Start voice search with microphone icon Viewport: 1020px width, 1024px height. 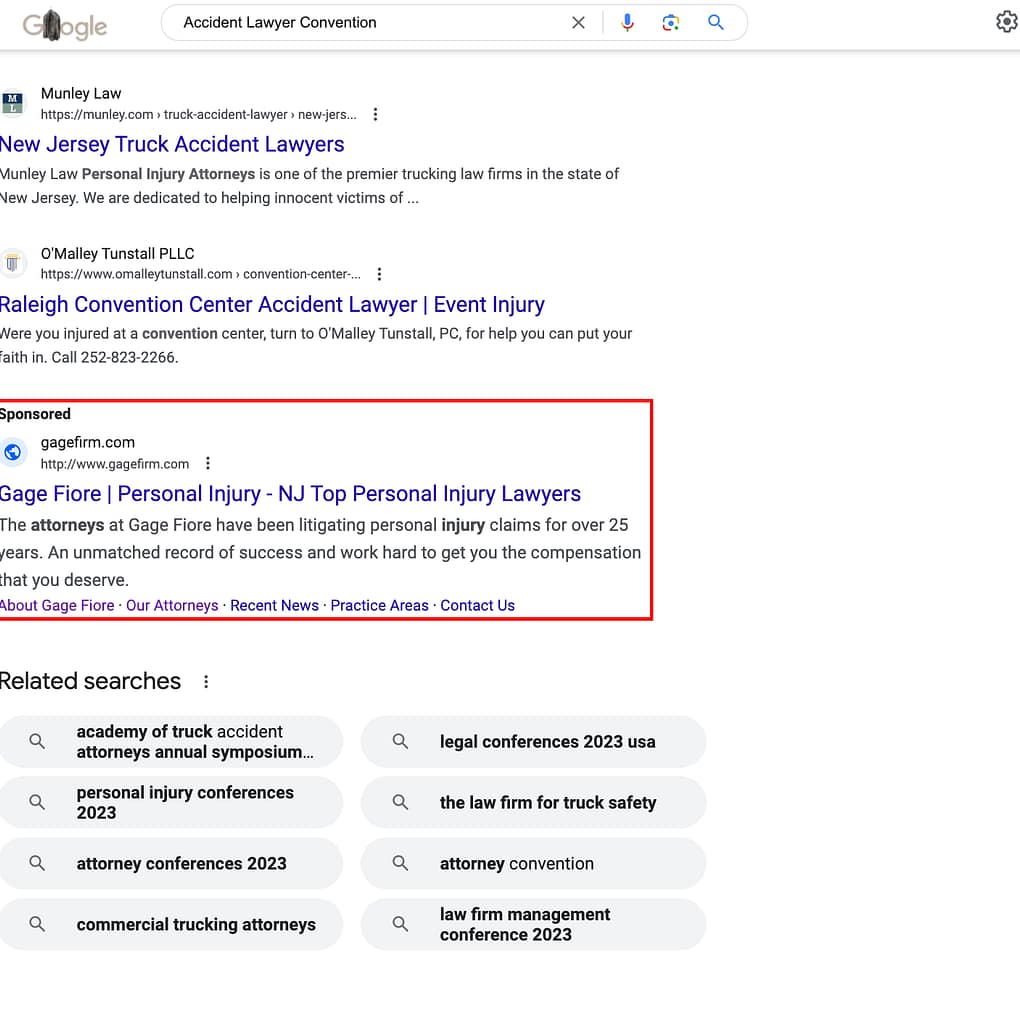(x=627, y=23)
